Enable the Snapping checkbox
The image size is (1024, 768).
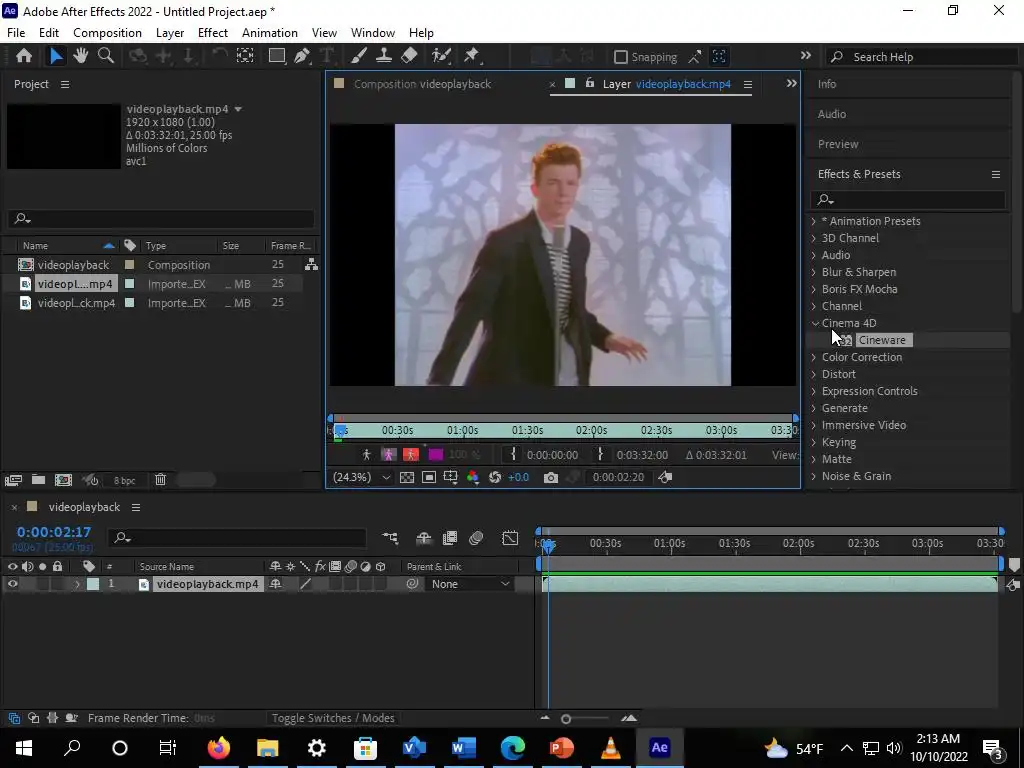click(x=621, y=57)
